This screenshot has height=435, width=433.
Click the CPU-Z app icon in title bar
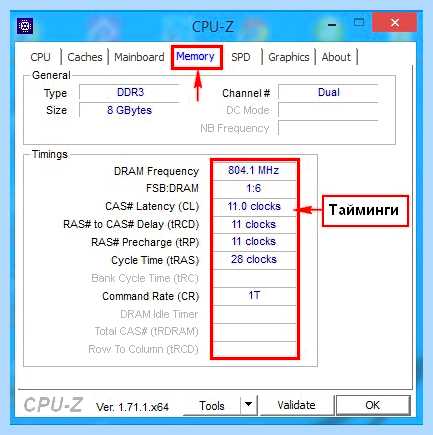(25, 26)
